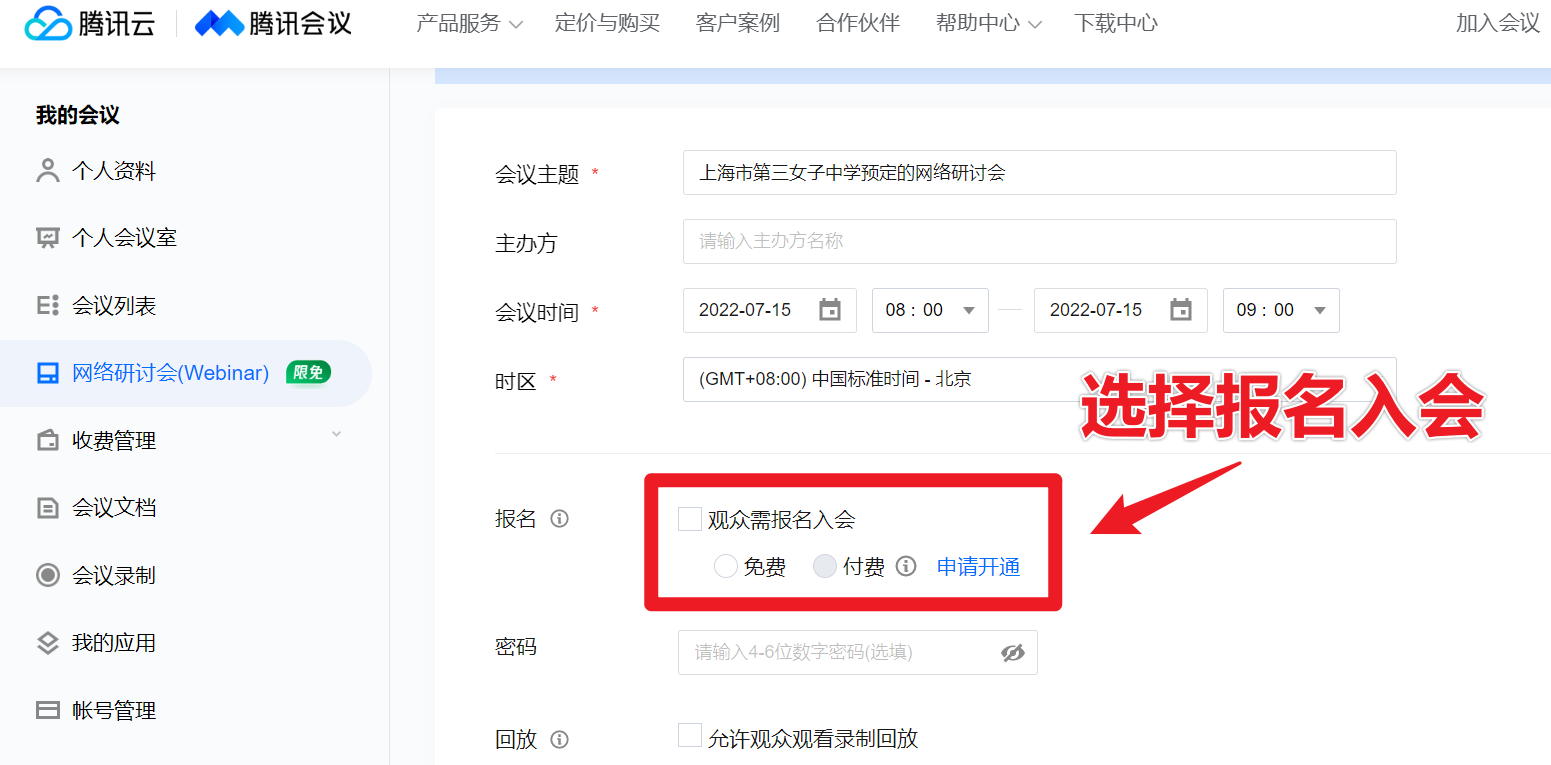Screen dimensions: 1551x765
Task: Click the 帐号管理 card icon
Action: tap(47, 711)
